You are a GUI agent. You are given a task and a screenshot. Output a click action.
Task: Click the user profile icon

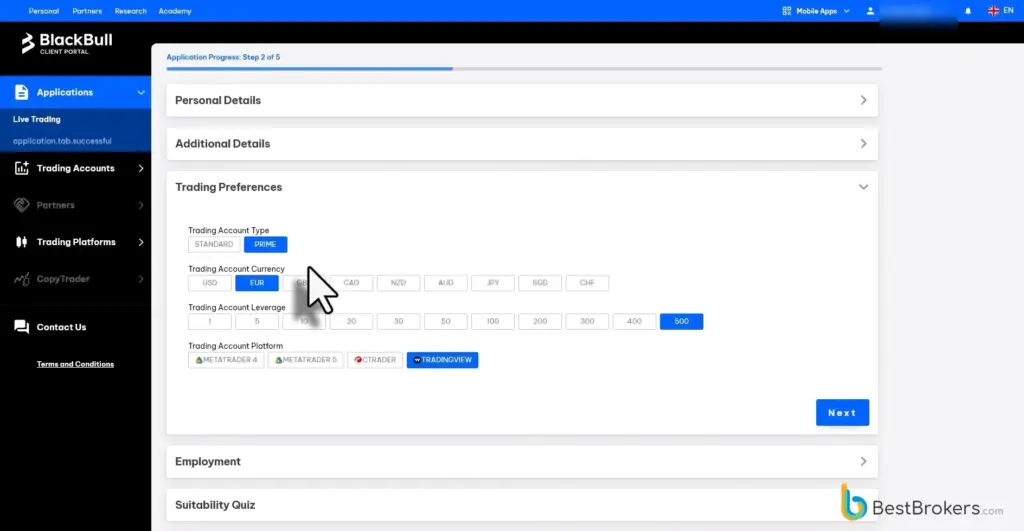tap(870, 11)
